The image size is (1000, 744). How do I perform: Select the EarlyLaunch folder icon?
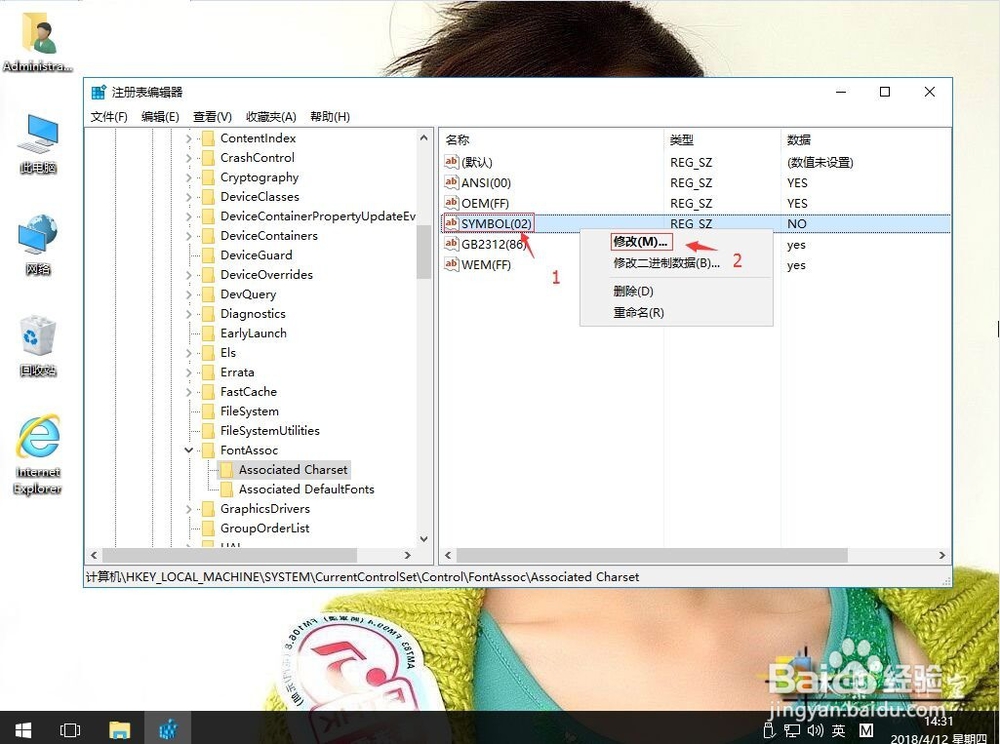coord(207,333)
